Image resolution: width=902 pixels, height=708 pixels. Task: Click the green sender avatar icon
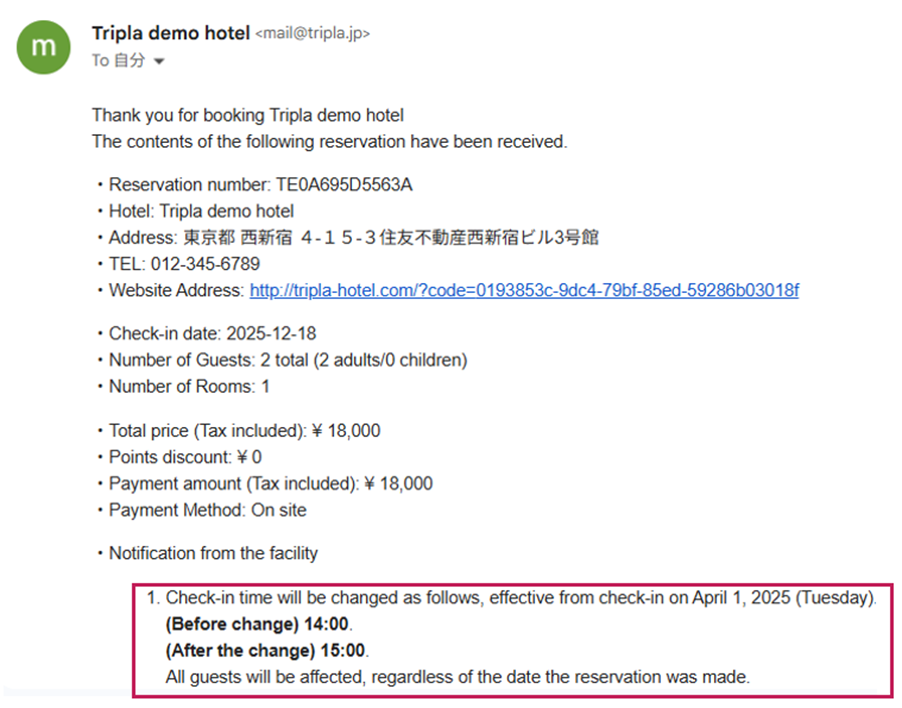pyautogui.click(x=44, y=47)
